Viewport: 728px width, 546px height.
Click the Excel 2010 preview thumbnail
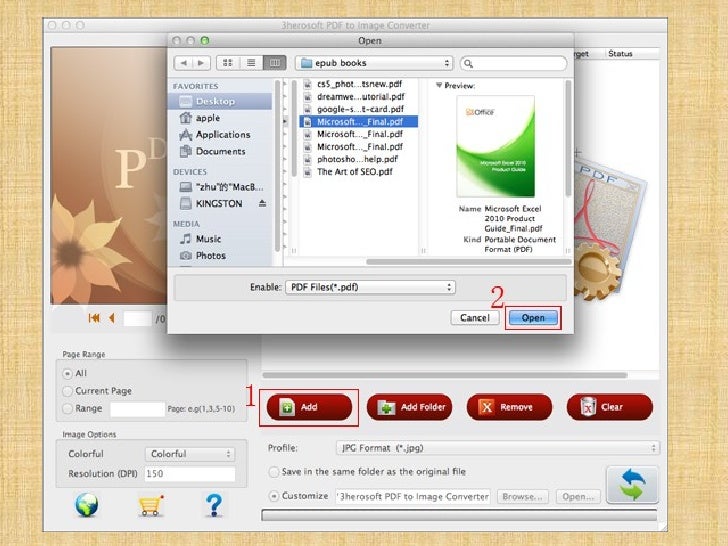(x=495, y=146)
